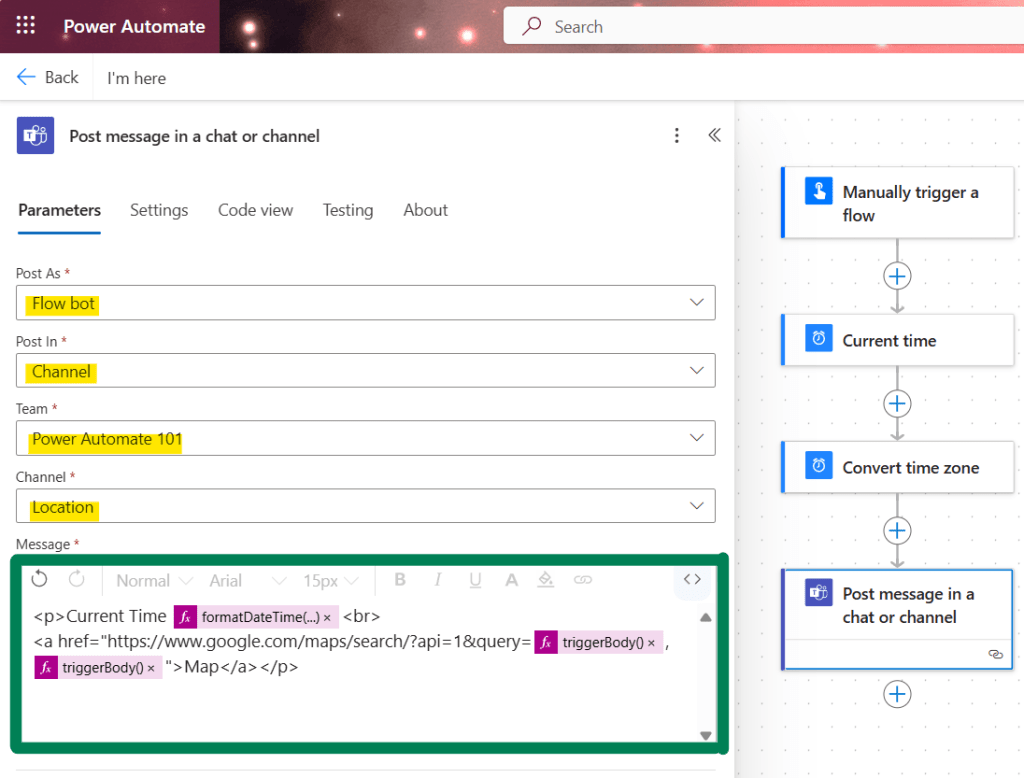
Task: Toggle the code view icon in editor
Action: coord(692,579)
